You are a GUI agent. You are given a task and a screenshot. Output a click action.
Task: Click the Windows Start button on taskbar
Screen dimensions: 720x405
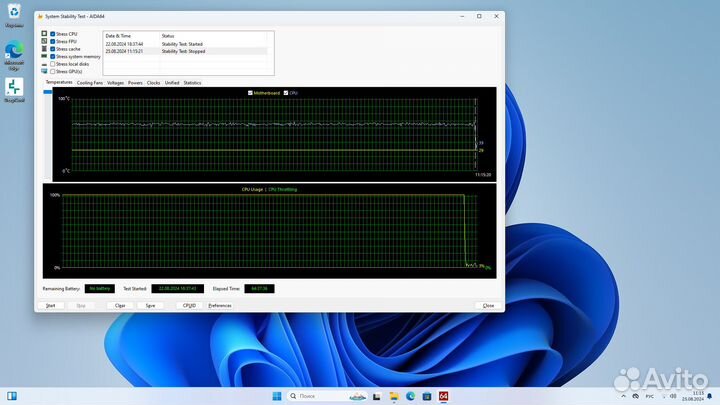pyautogui.click(x=277, y=397)
